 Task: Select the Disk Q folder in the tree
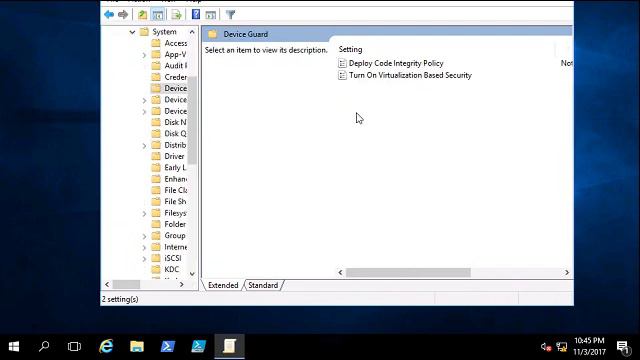pos(175,133)
